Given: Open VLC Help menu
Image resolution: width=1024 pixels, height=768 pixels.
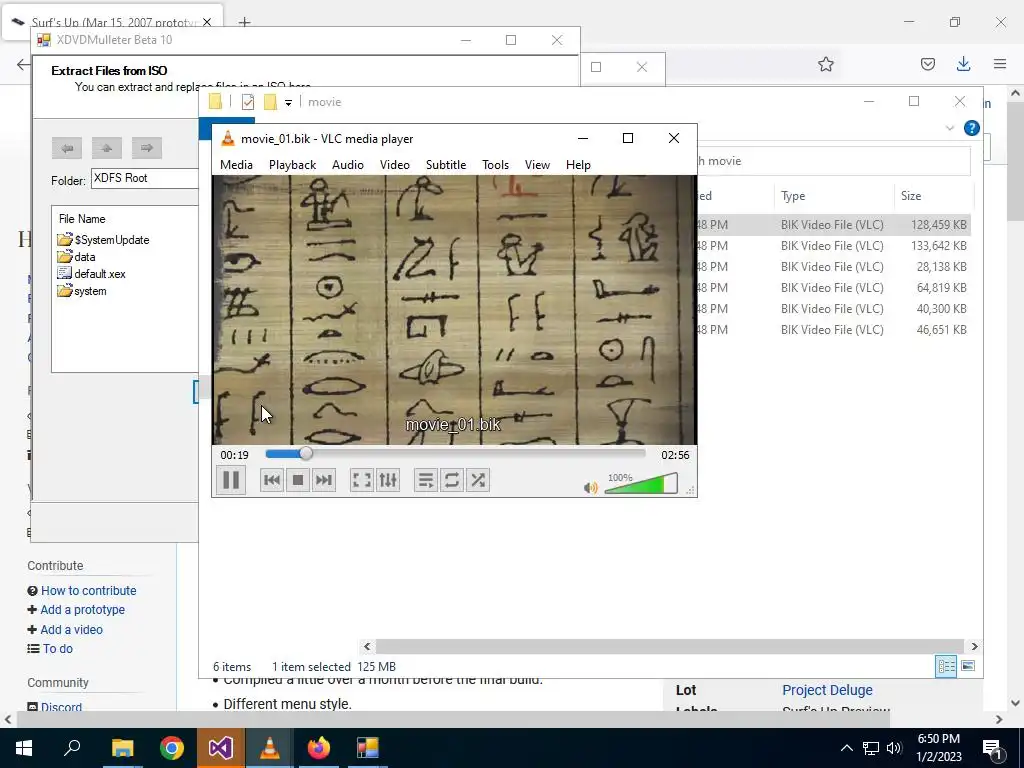Looking at the screenshot, I should (x=578, y=165).
